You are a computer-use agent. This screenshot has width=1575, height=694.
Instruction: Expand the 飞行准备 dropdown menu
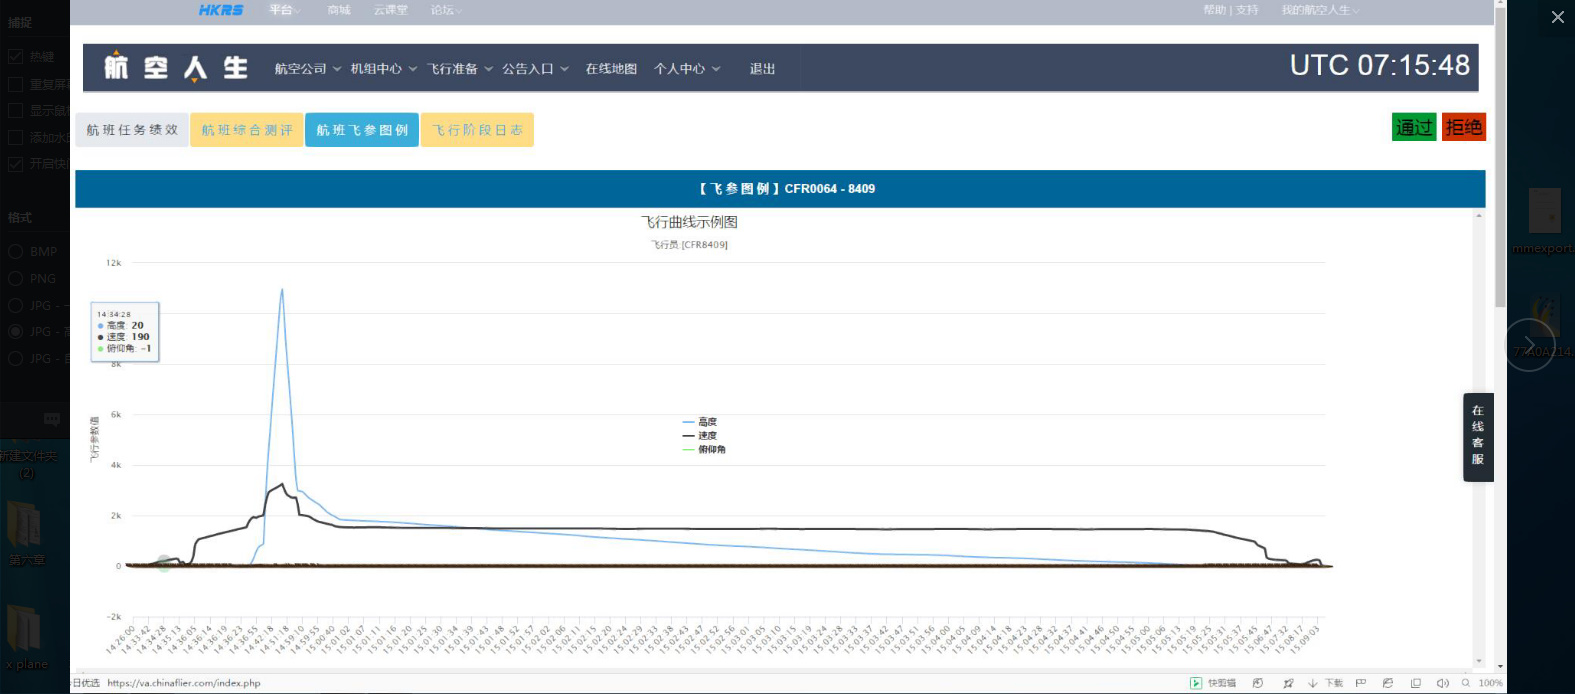pos(460,69)
